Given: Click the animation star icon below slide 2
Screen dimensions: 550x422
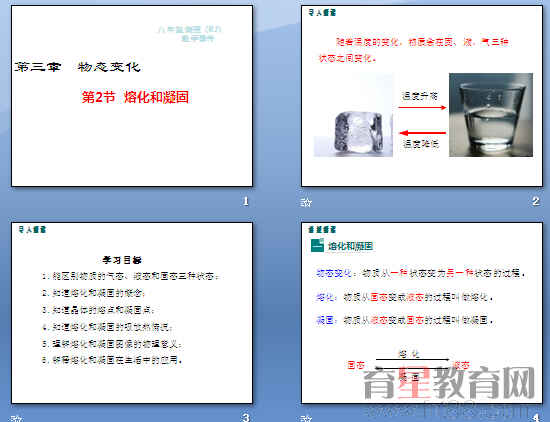Looking at the screenshot, I should coord(306,202).
